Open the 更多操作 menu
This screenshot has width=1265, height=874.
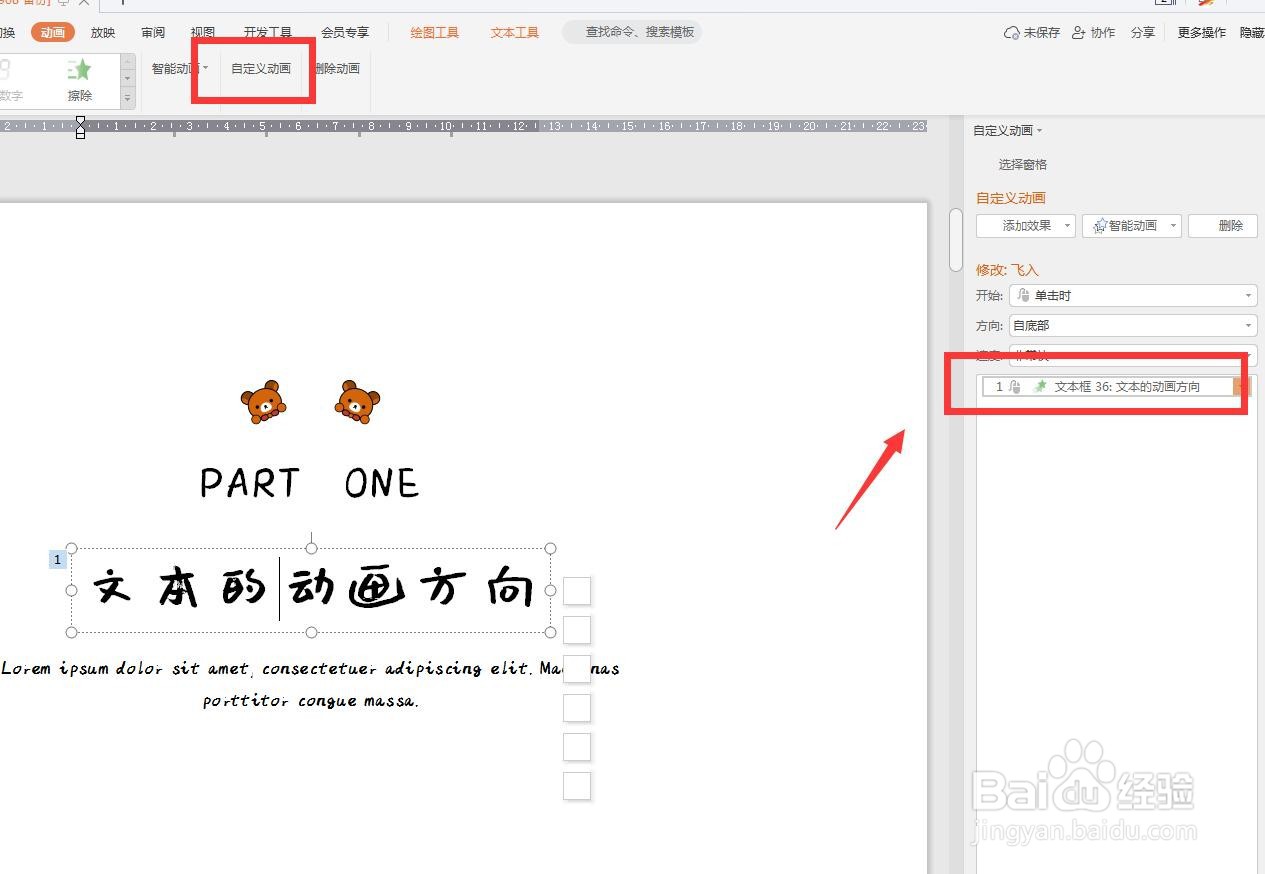point(1202,33)
